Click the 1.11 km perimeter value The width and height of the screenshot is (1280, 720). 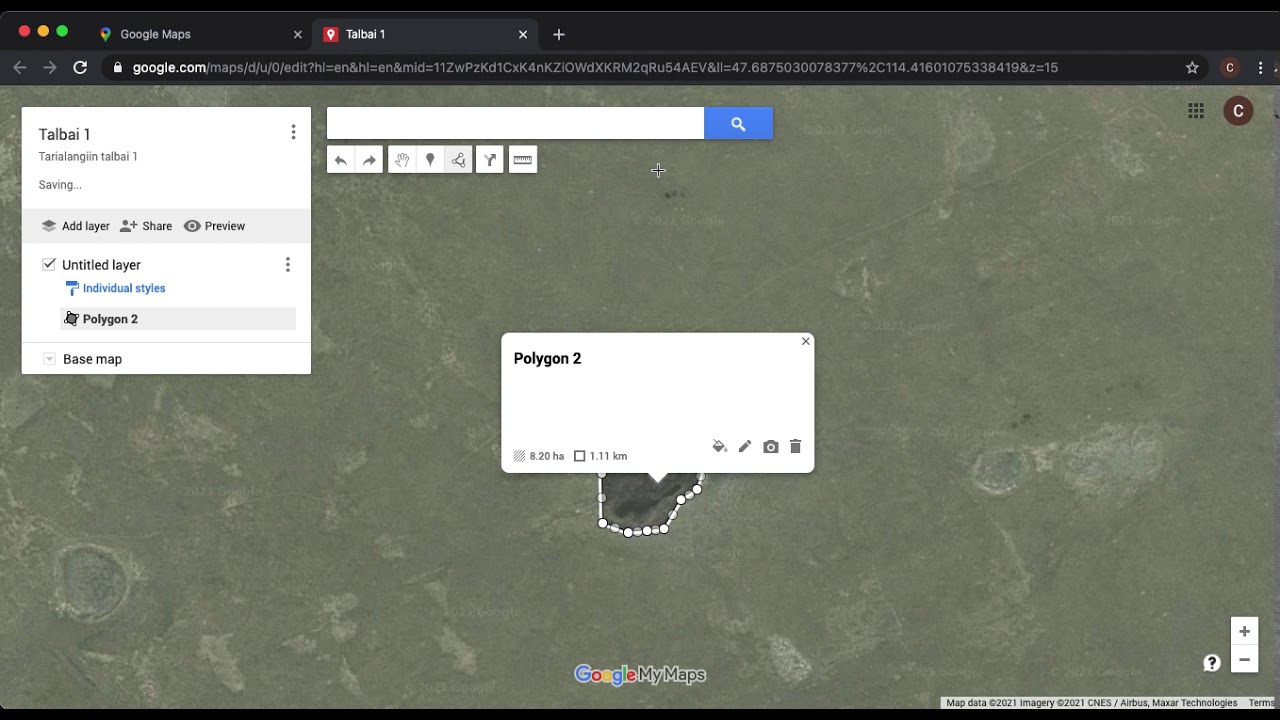(x=608, y=456)
